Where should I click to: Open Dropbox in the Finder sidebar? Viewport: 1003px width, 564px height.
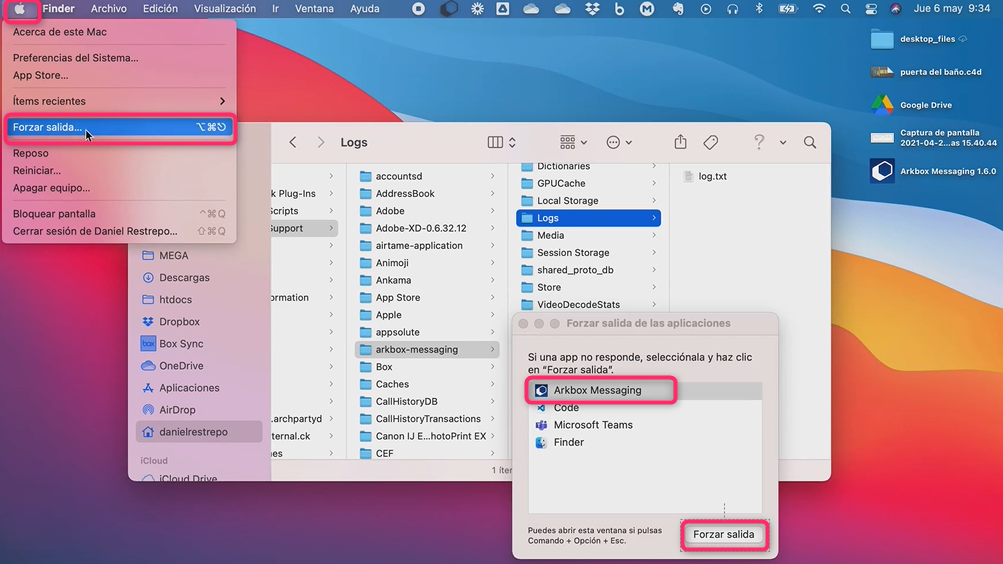179,322
